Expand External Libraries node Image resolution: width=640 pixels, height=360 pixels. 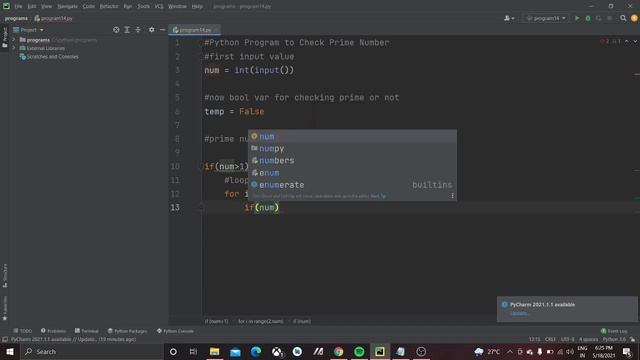pyautogui.click(x=14, y=48)
